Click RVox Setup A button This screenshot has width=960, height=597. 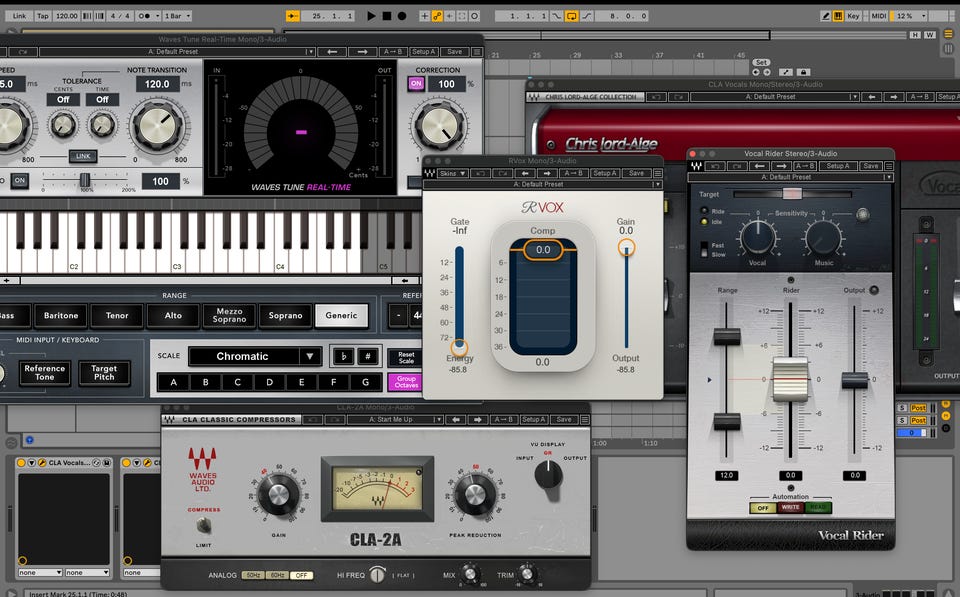pyautogui.click(x=606, y=173)
